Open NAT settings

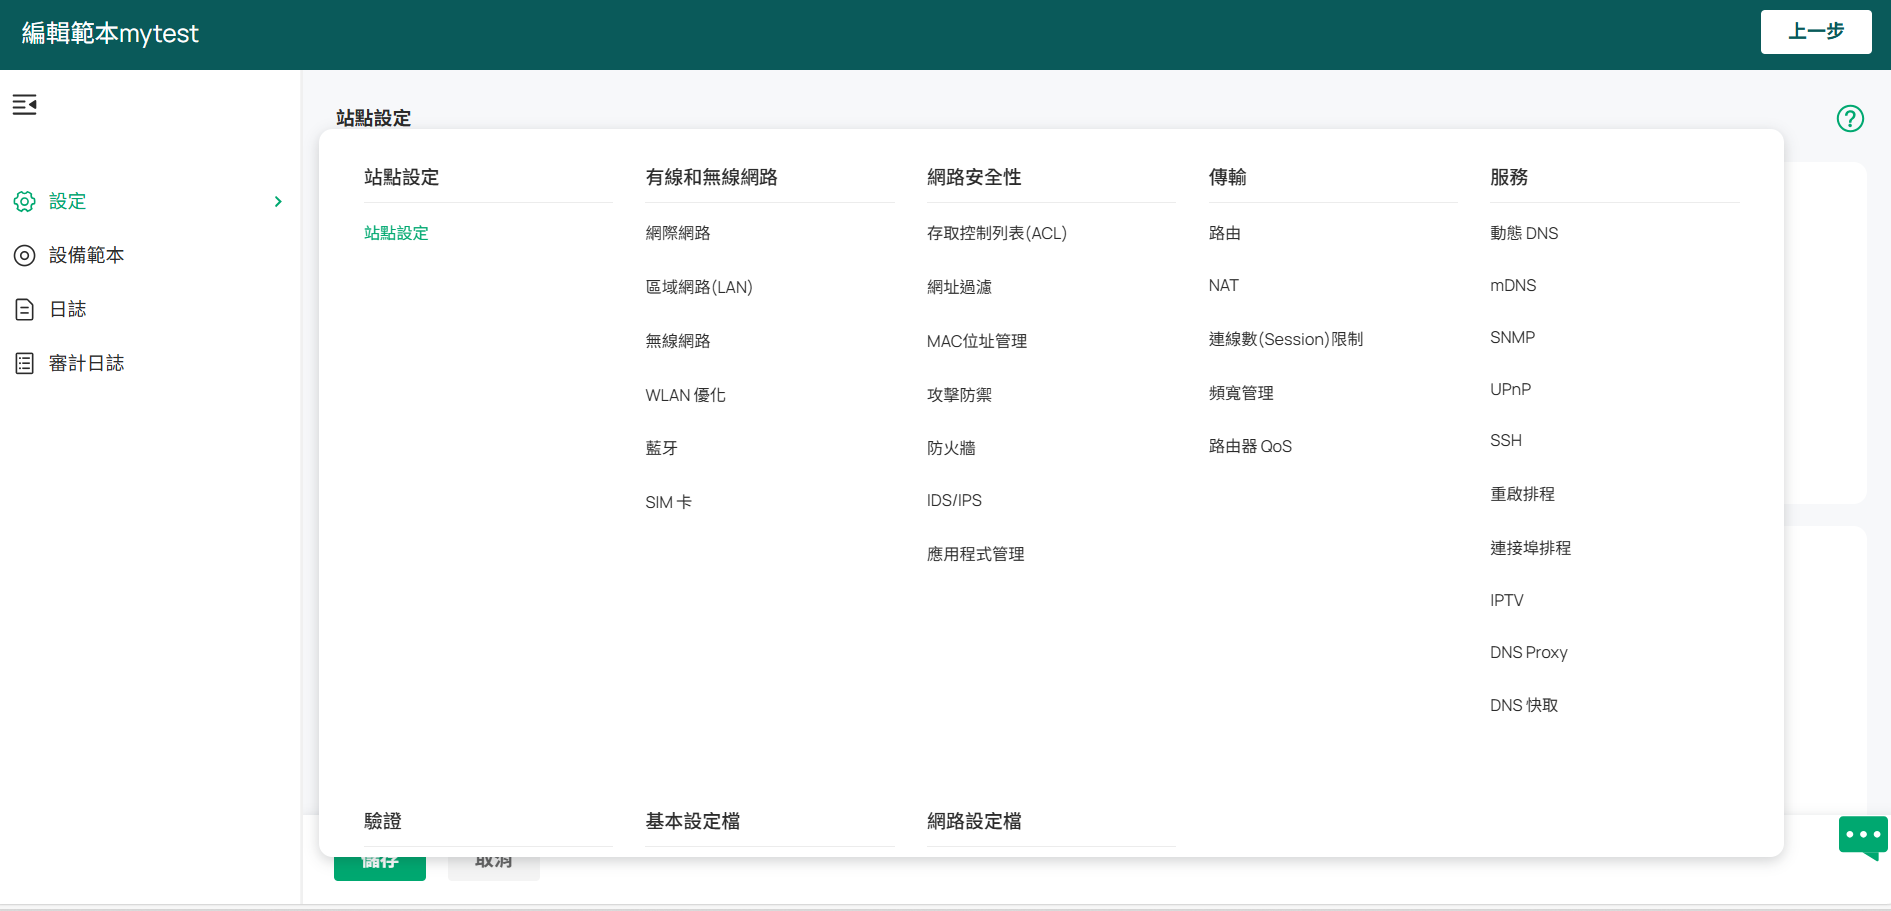pyautogui.click(x=1223, y=285)
